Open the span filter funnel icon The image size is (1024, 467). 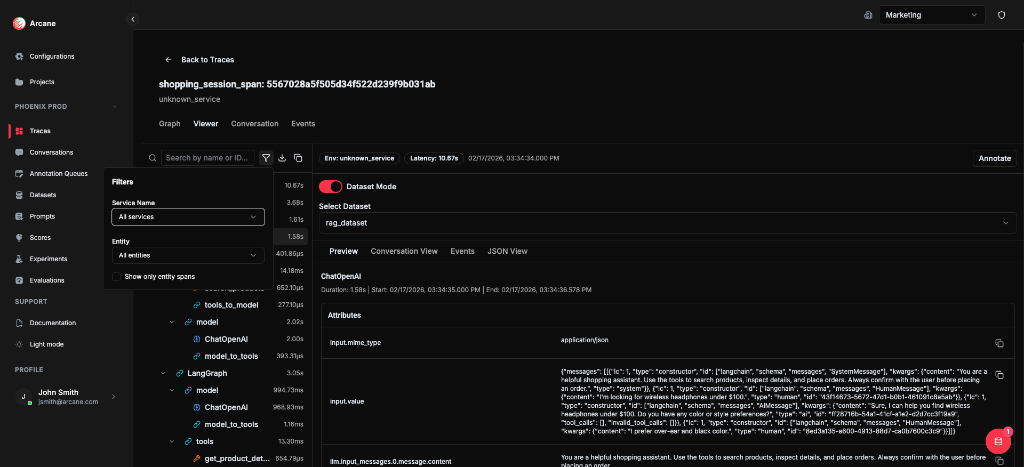tap(266, 158)
